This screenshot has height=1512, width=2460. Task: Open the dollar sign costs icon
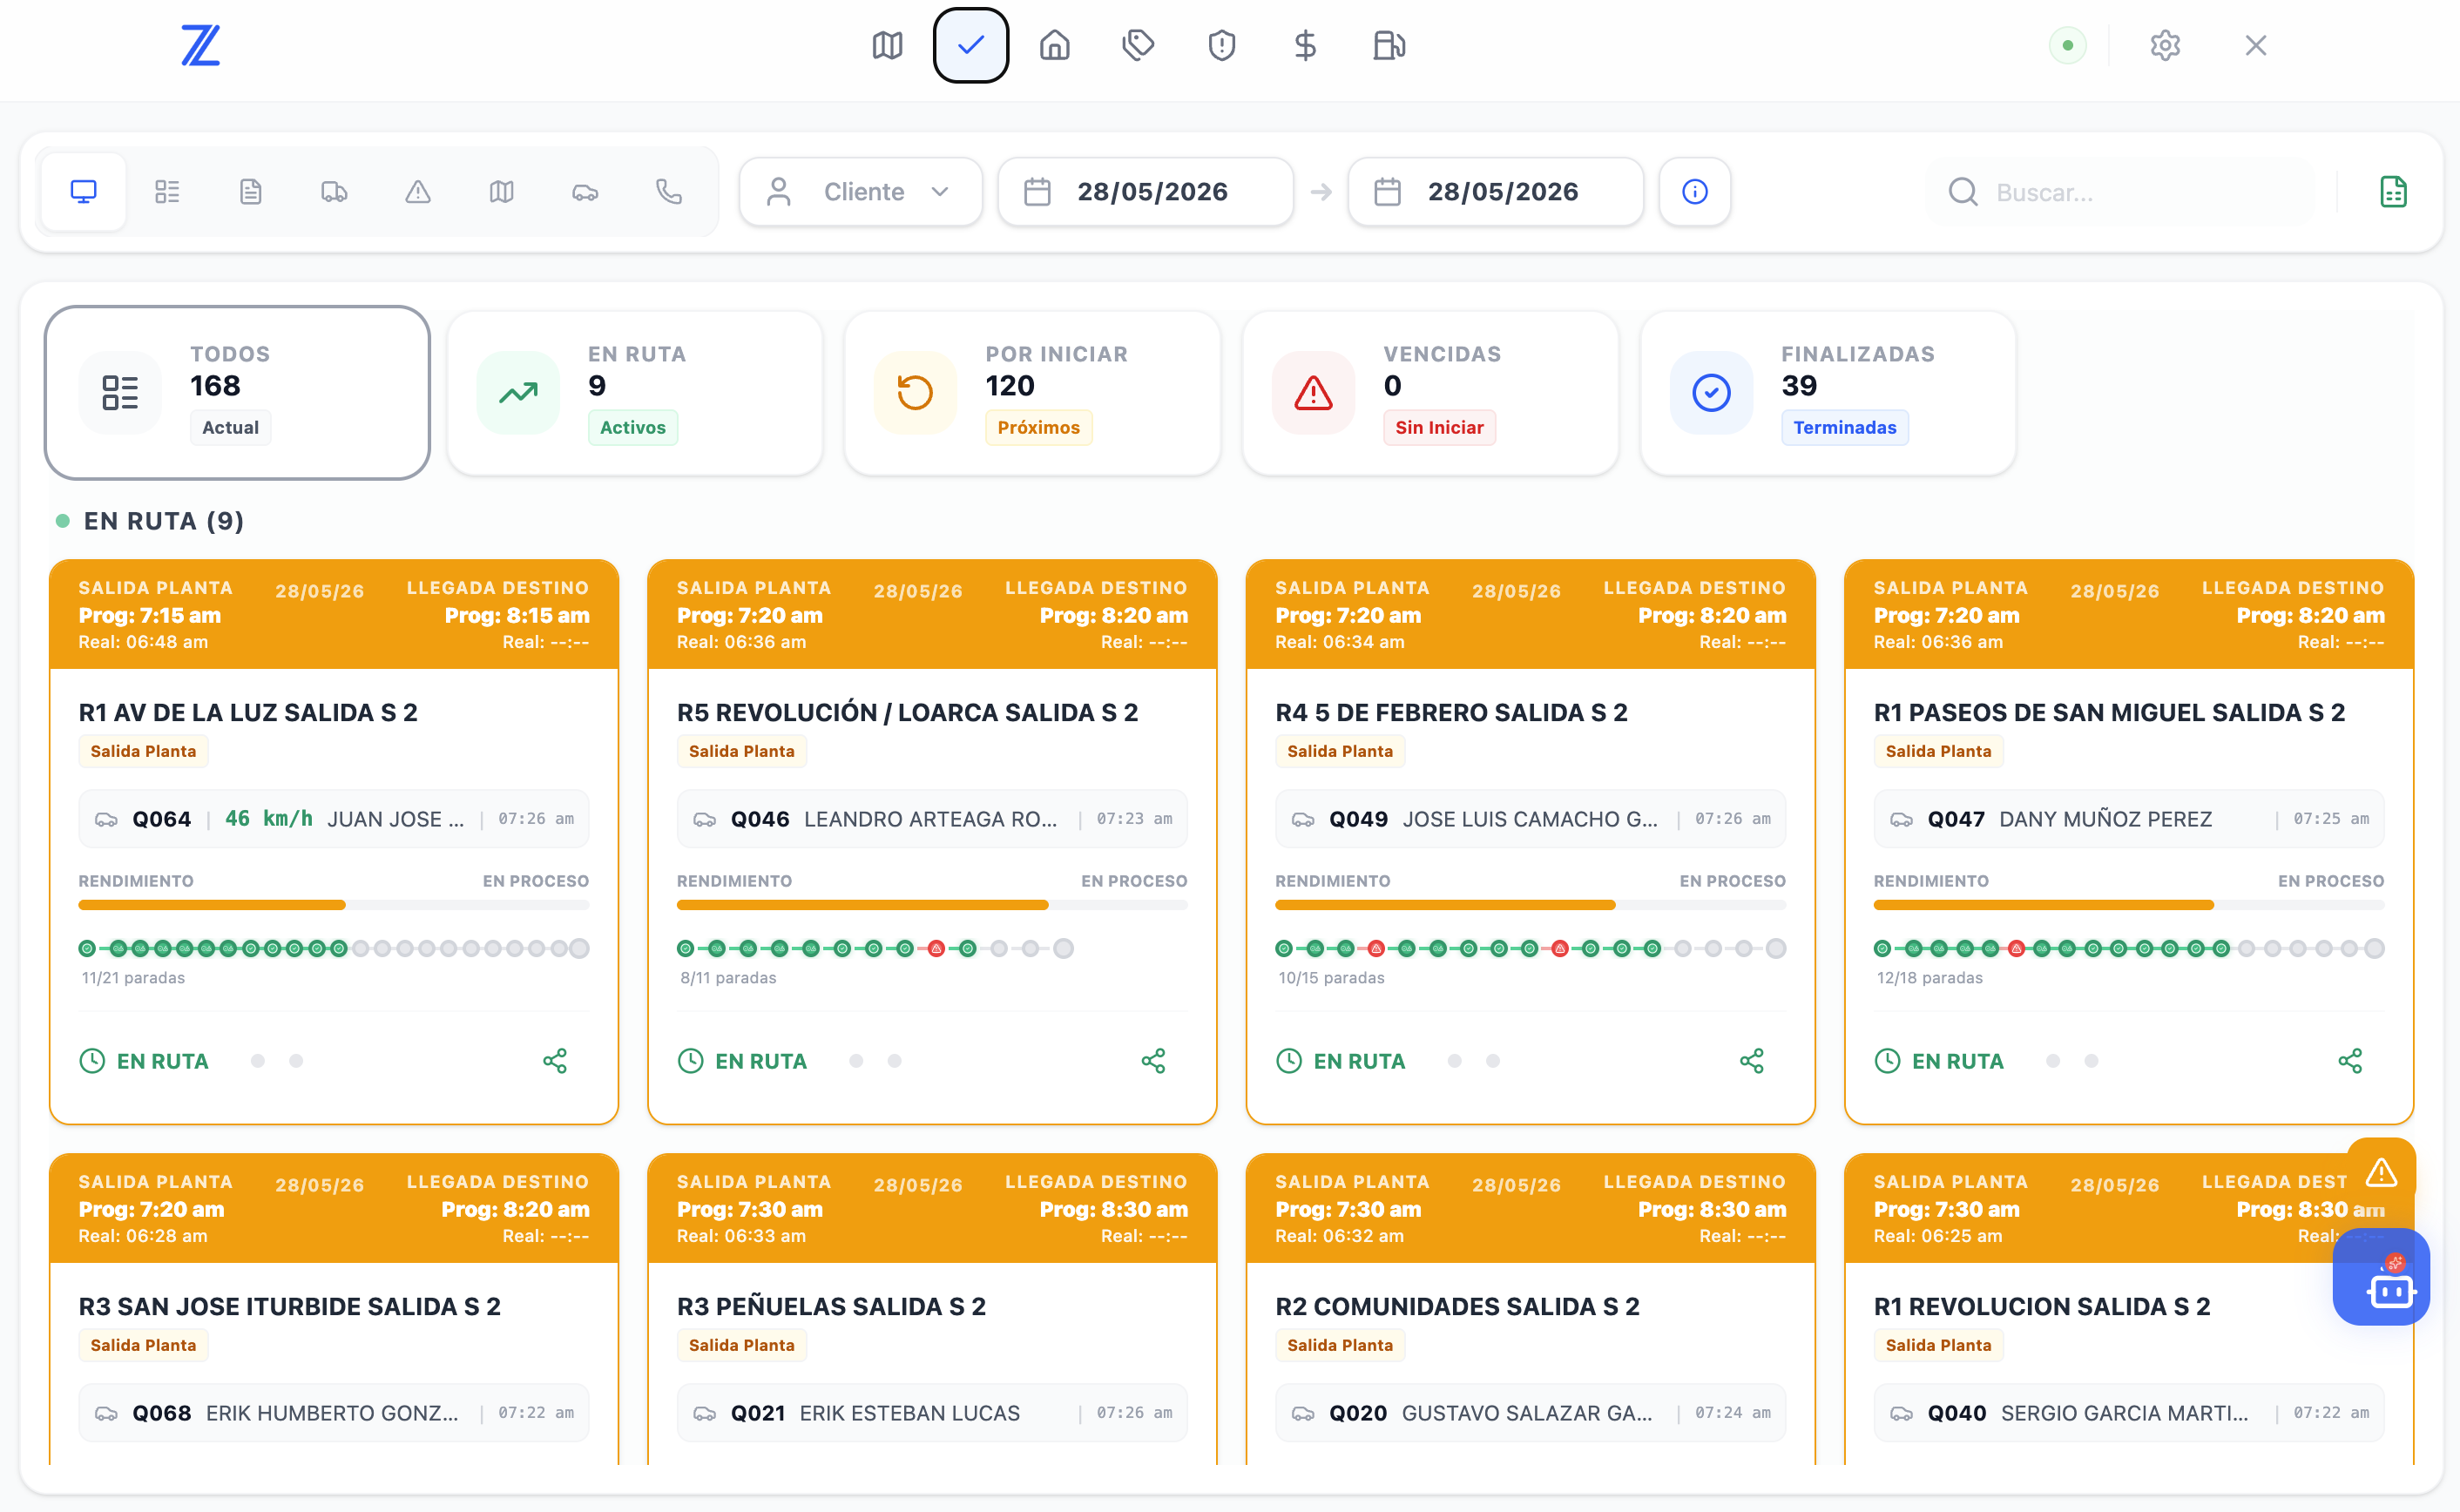coord(1305,45)
